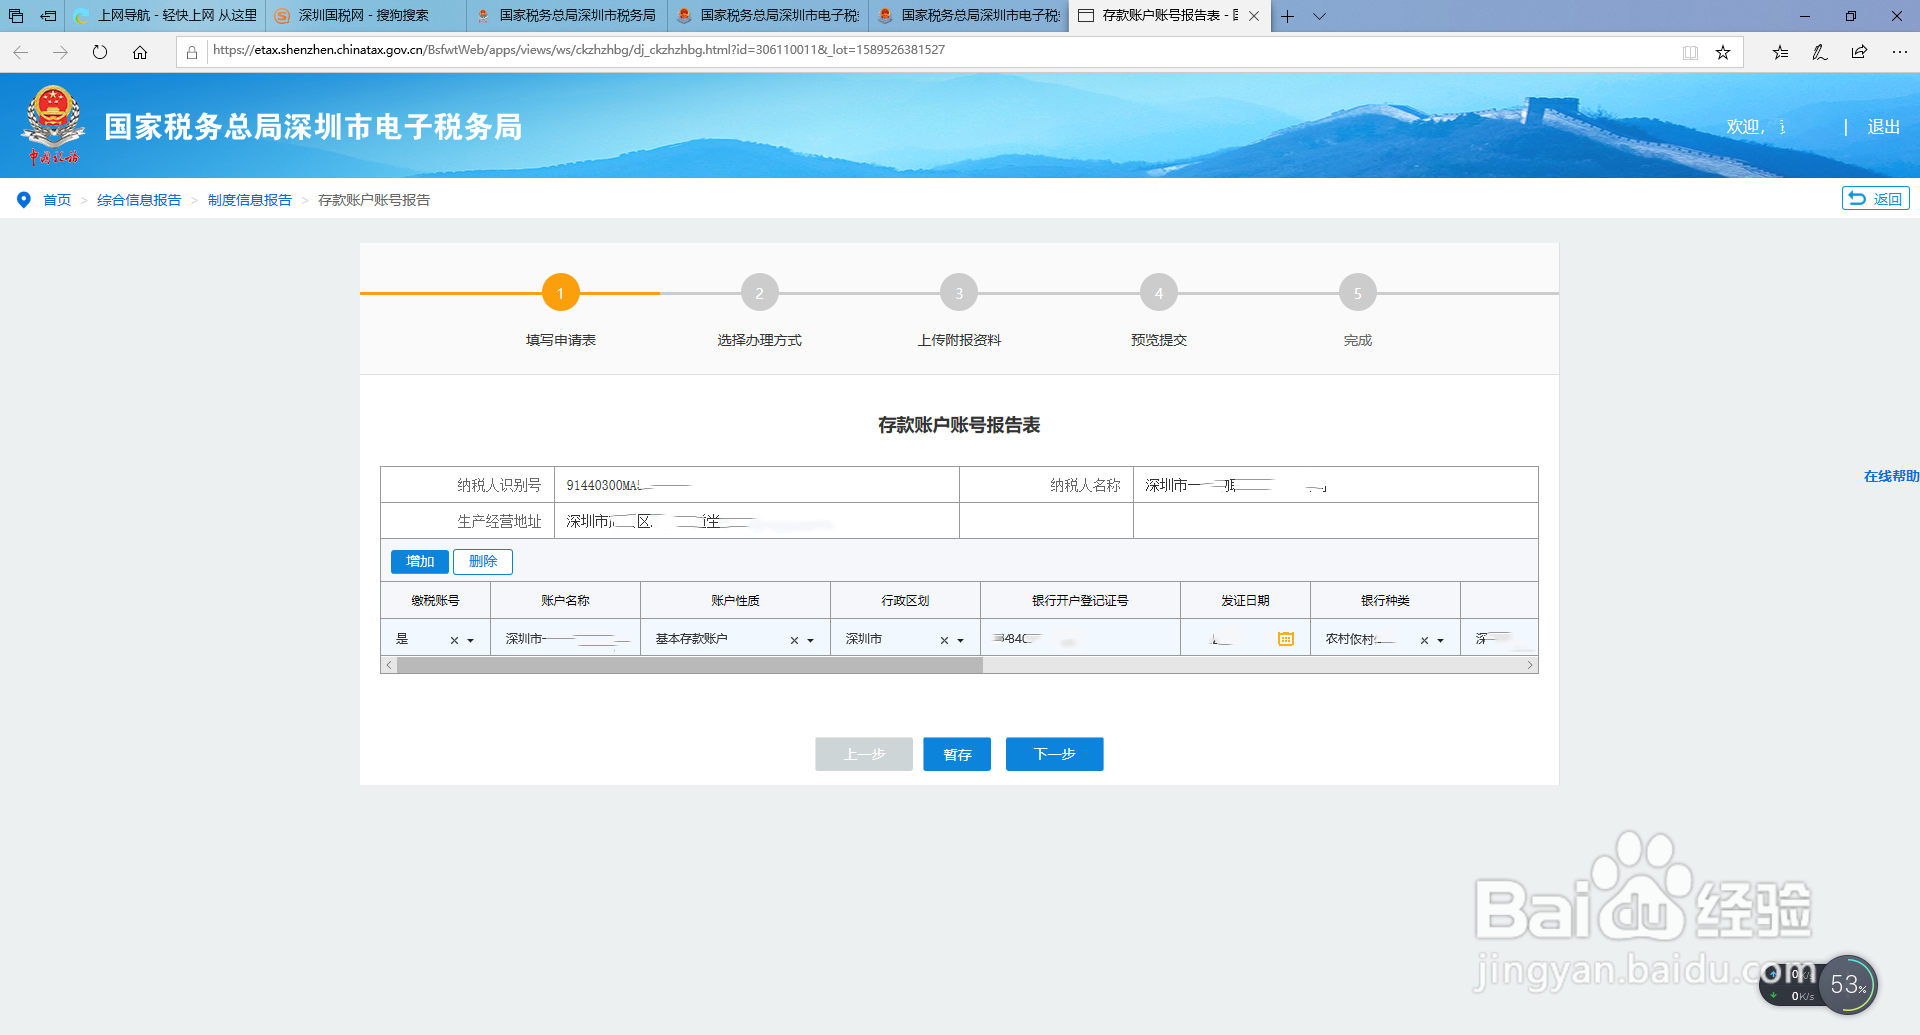Click the star icon in the address bar
The height and width of the screenshot is (1035, 1920).
coord(1722,52)
